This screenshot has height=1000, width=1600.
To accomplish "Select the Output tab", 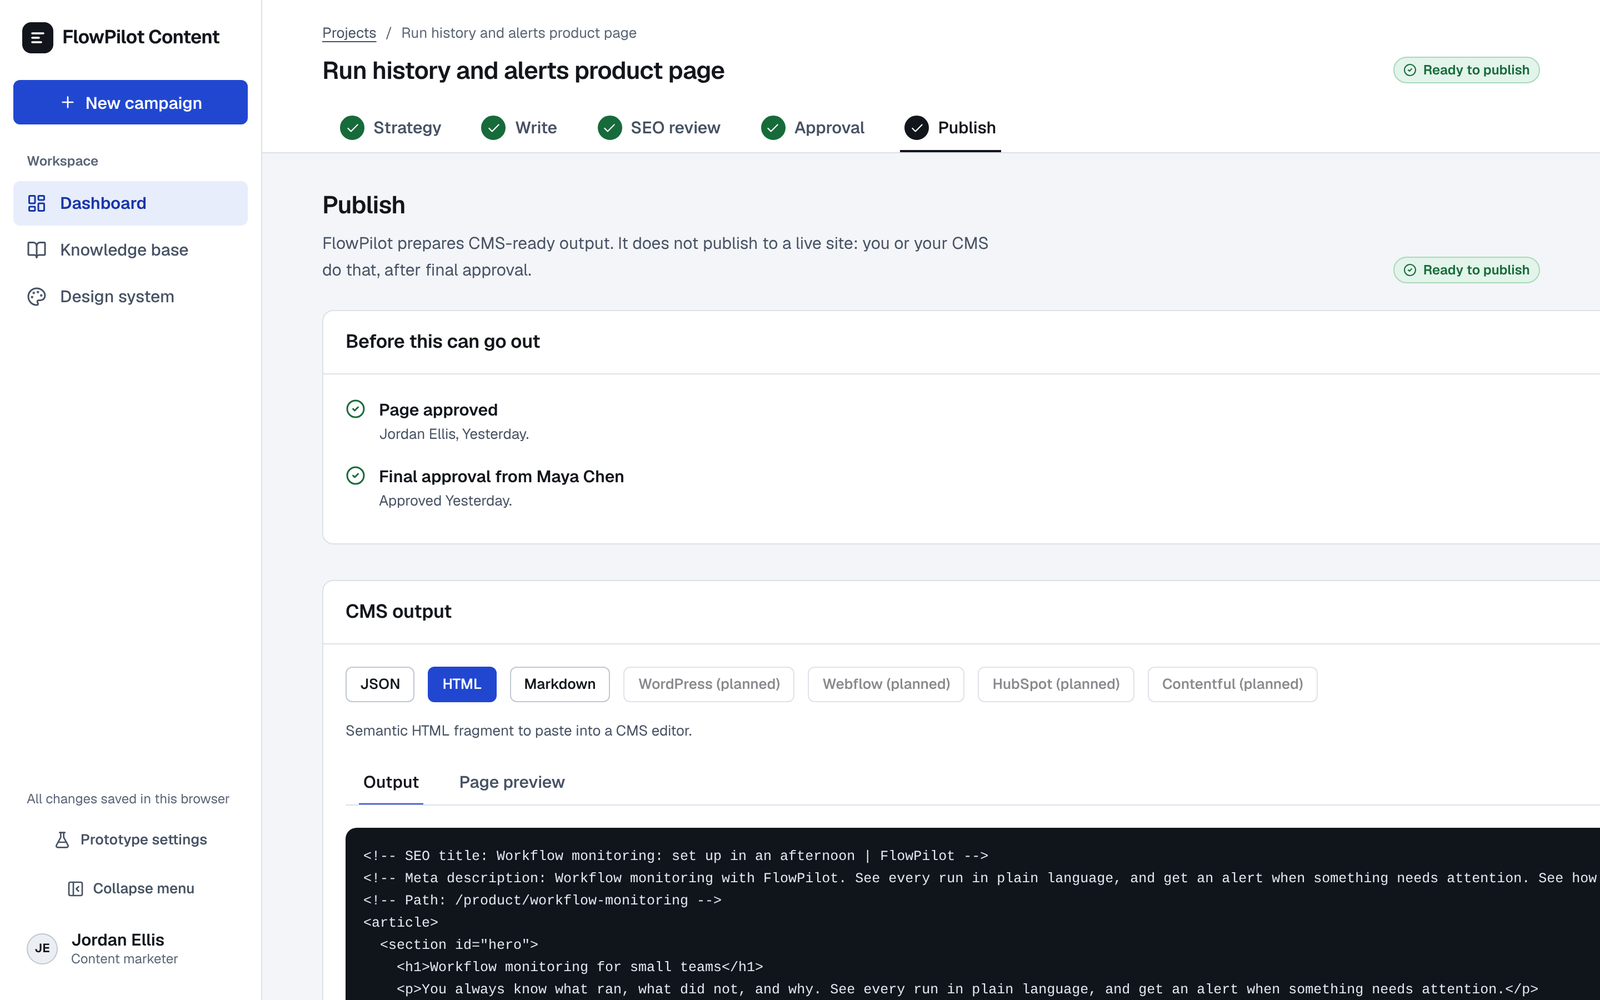I will (391, 782).
